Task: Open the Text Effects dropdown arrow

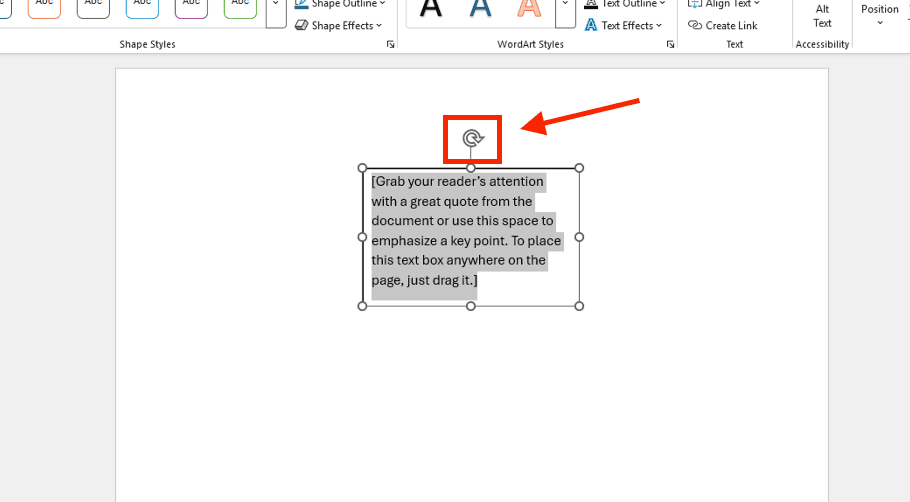Action: [x=659, y=26]
